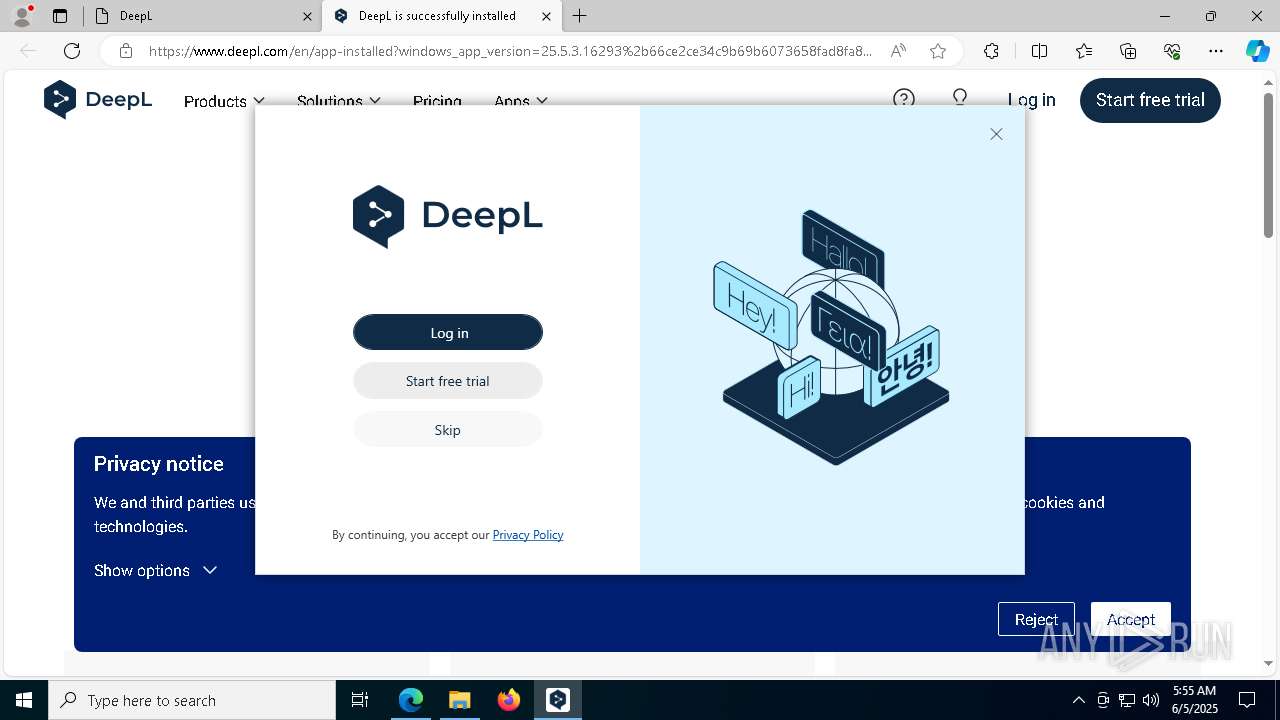The image size is (1280, 720).
Task: View site information lock icon
Action: click(125, 51)
